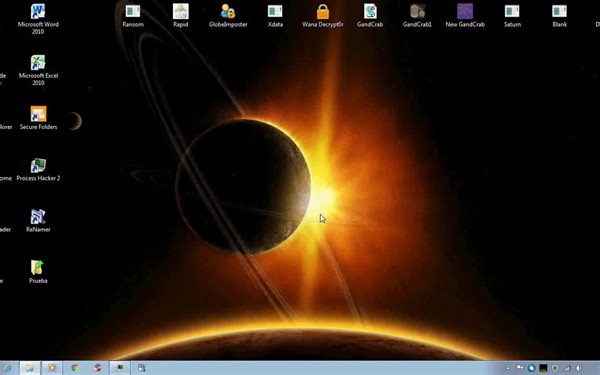This screenshot has height=375, width=600.
Task: Open the red swirl taskbar app
Action: (x=97, y=368)
